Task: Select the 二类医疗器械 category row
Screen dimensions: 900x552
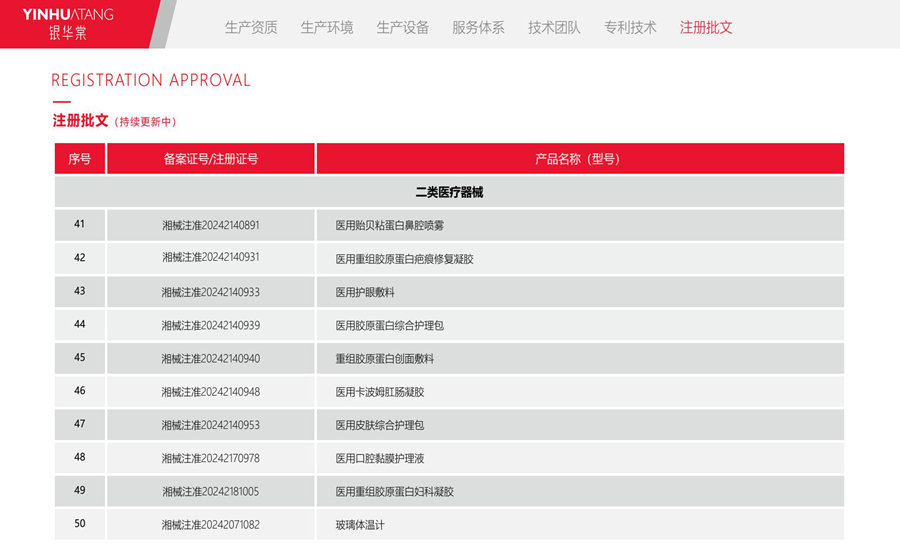Action: click(x=449, y=192)
